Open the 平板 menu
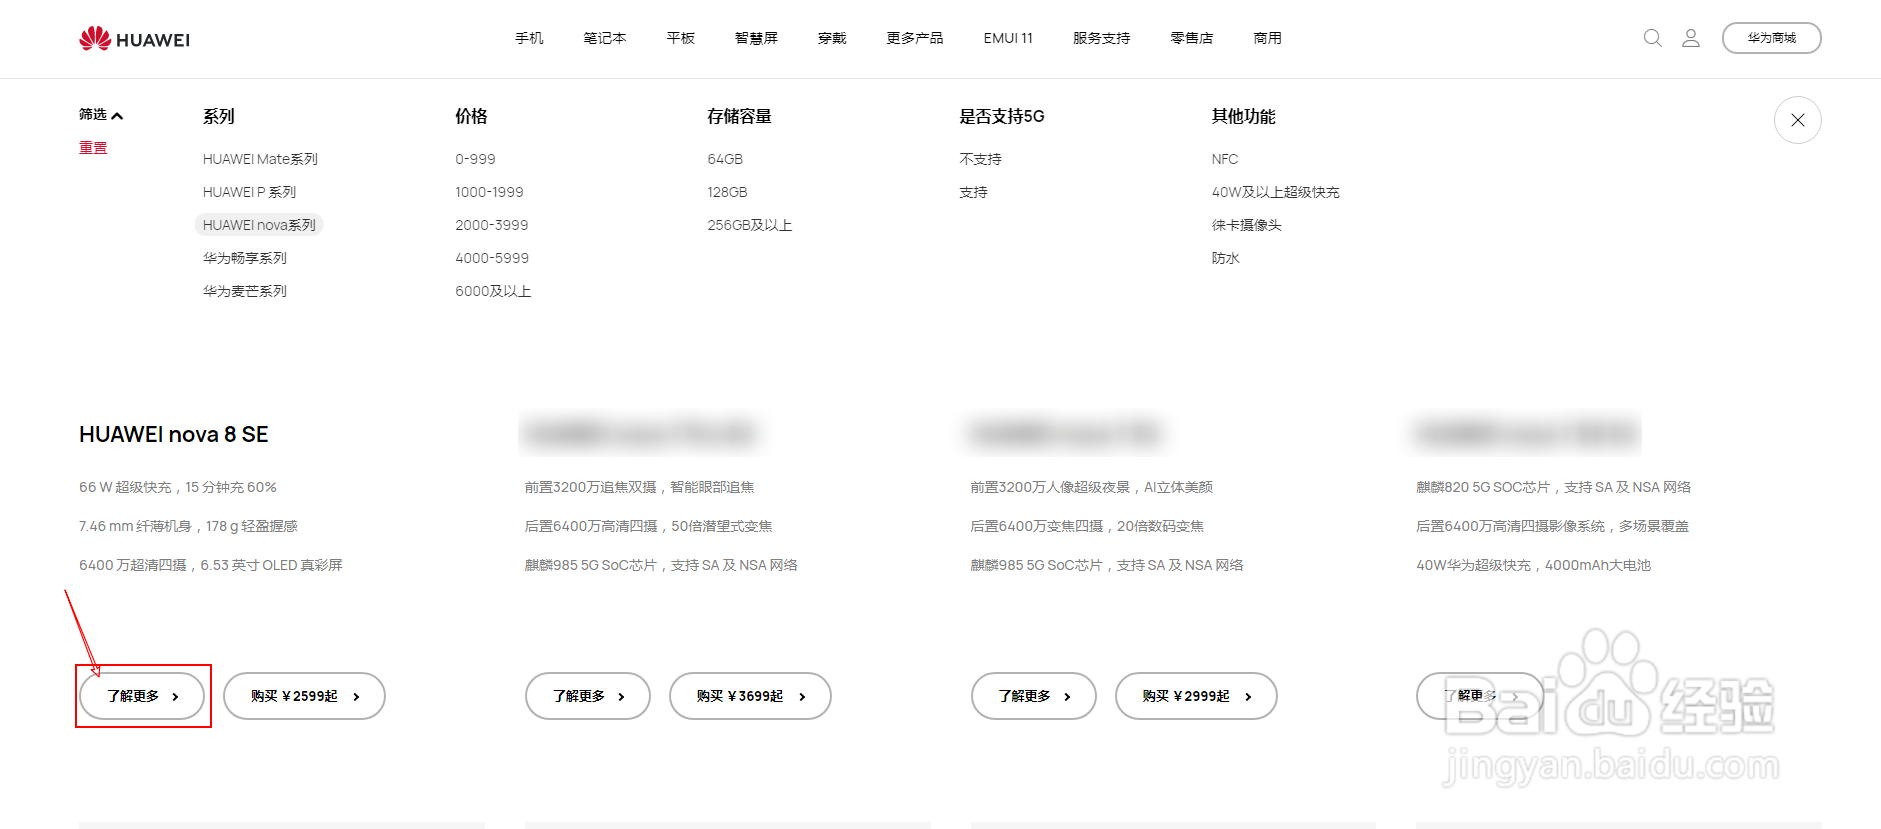This screenshot has height=829, width=1881. point(681,38)
